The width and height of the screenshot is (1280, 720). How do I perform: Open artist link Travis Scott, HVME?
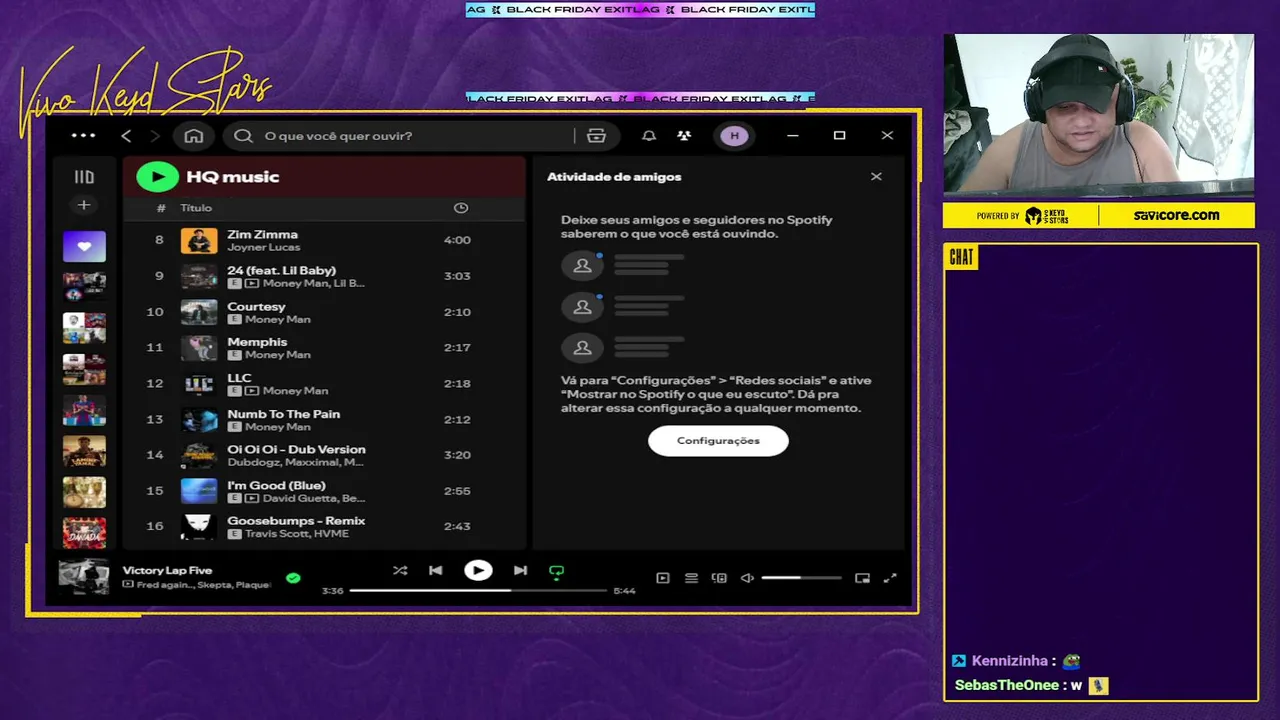[x=297, y=534]
